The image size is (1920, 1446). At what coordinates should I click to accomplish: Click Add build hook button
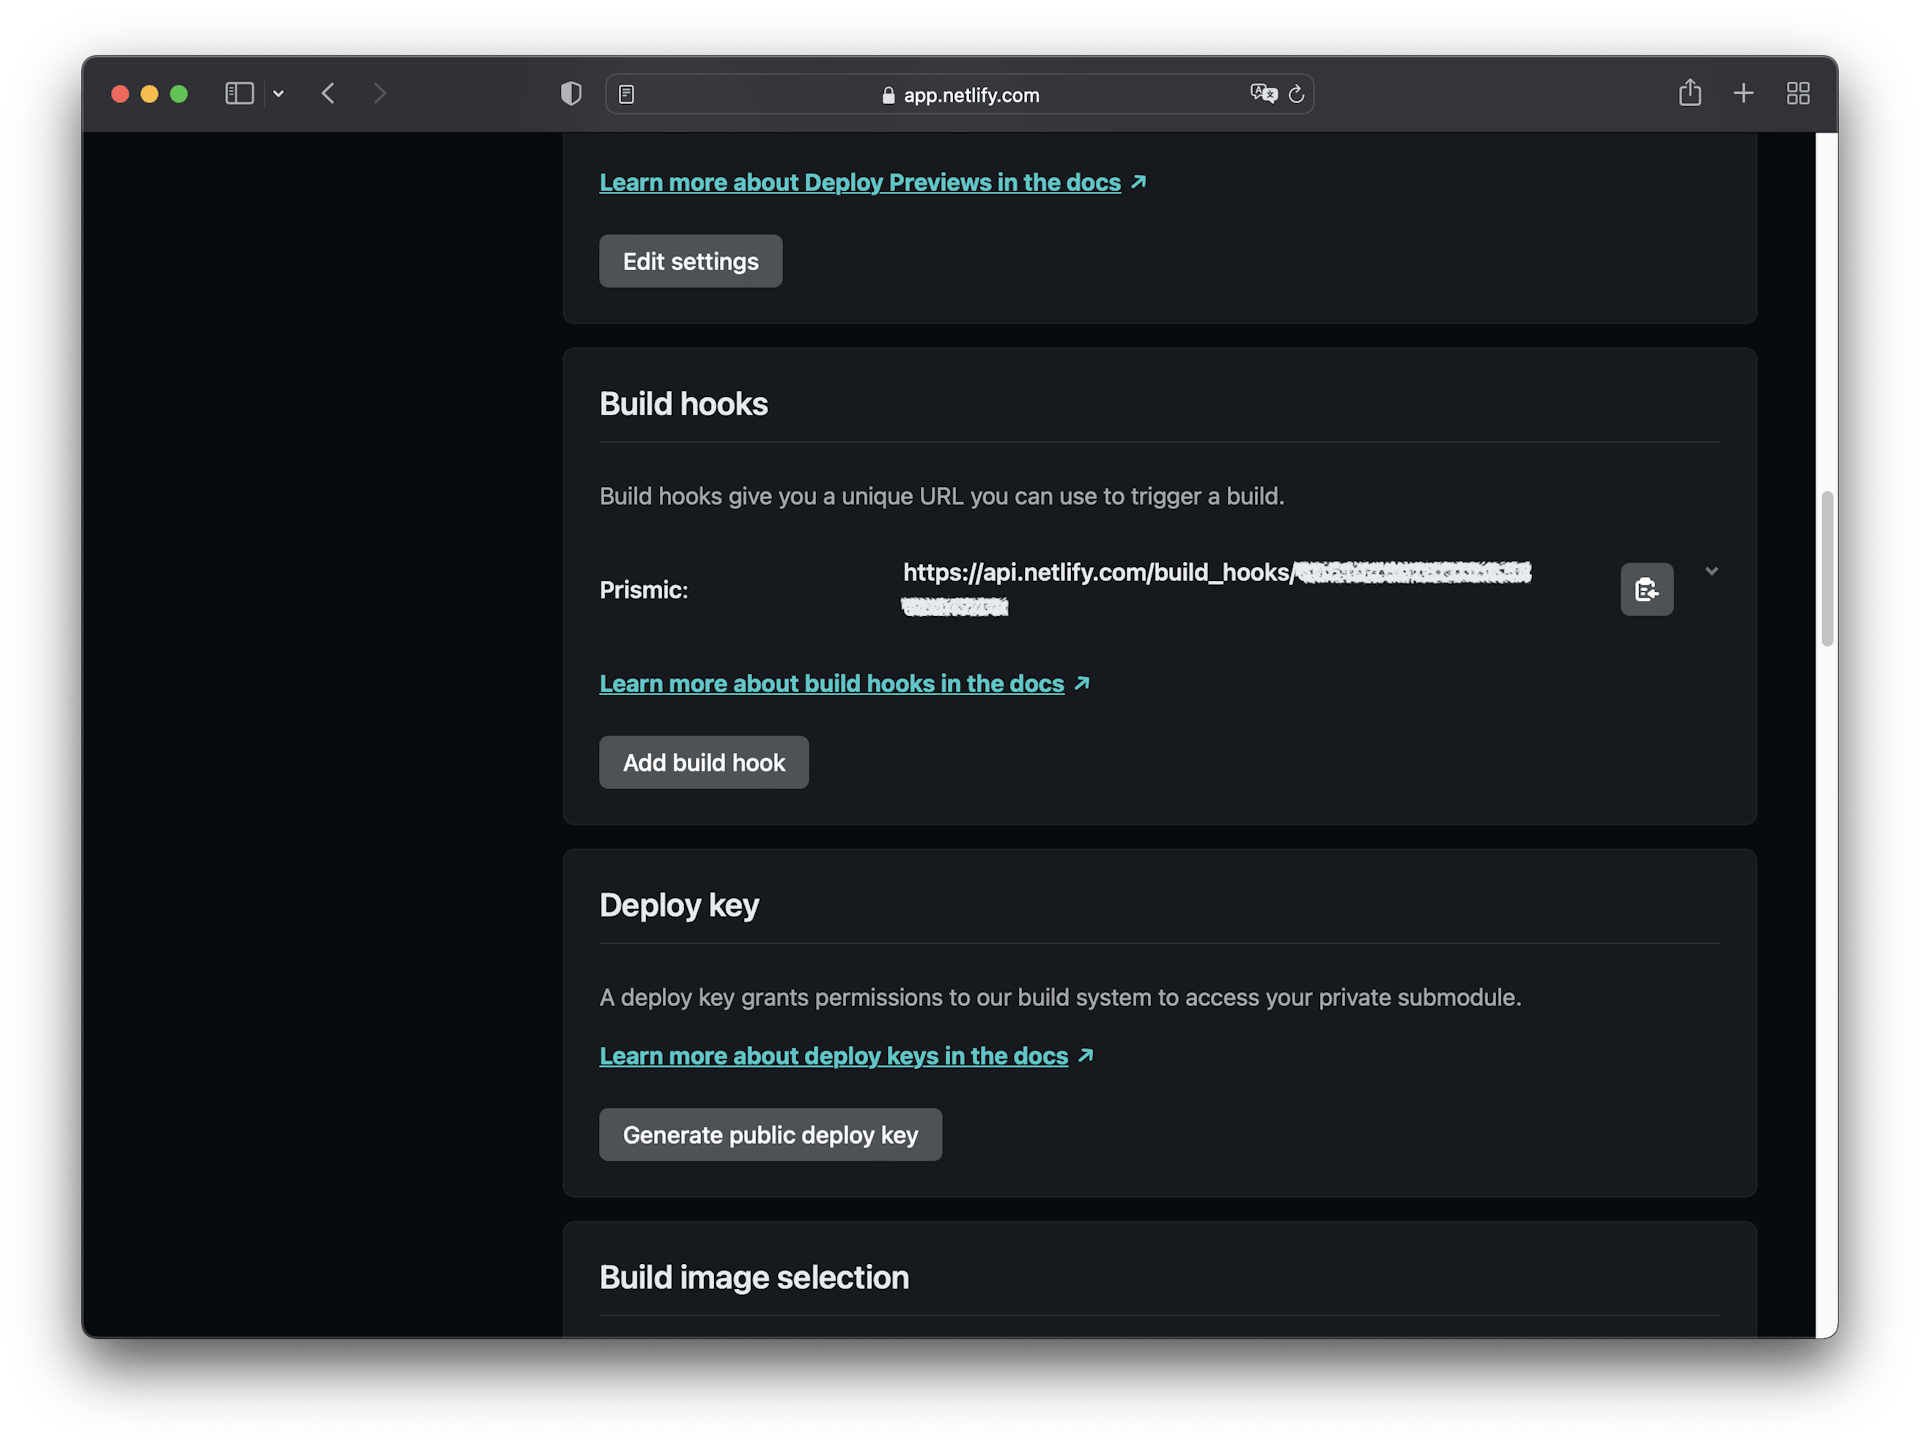point(703,761)
